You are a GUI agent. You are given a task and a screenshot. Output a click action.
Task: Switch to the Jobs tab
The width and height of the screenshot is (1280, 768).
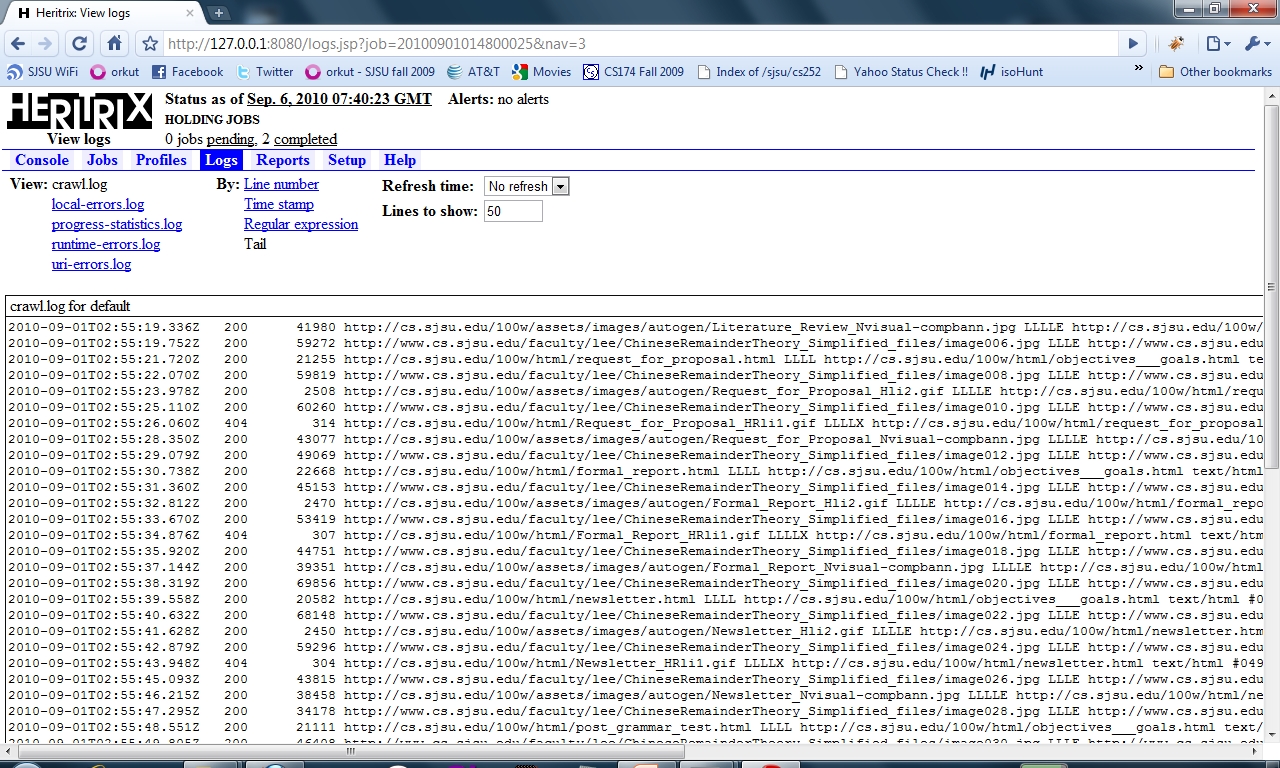point(102,160)
